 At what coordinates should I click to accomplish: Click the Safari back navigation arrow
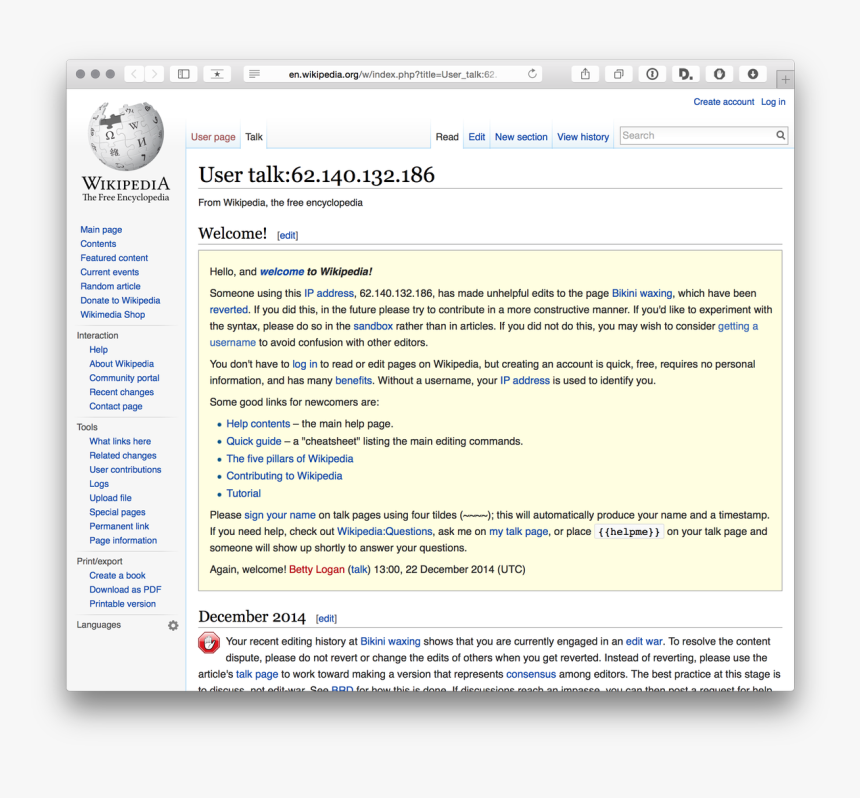134,74
